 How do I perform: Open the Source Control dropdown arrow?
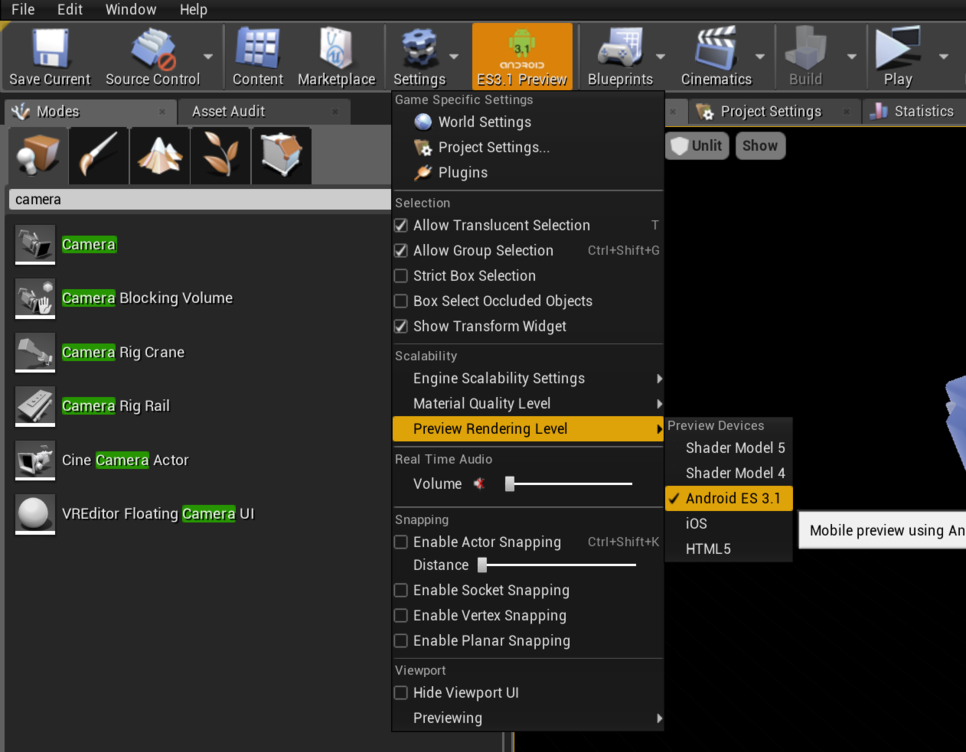point(208,57)
